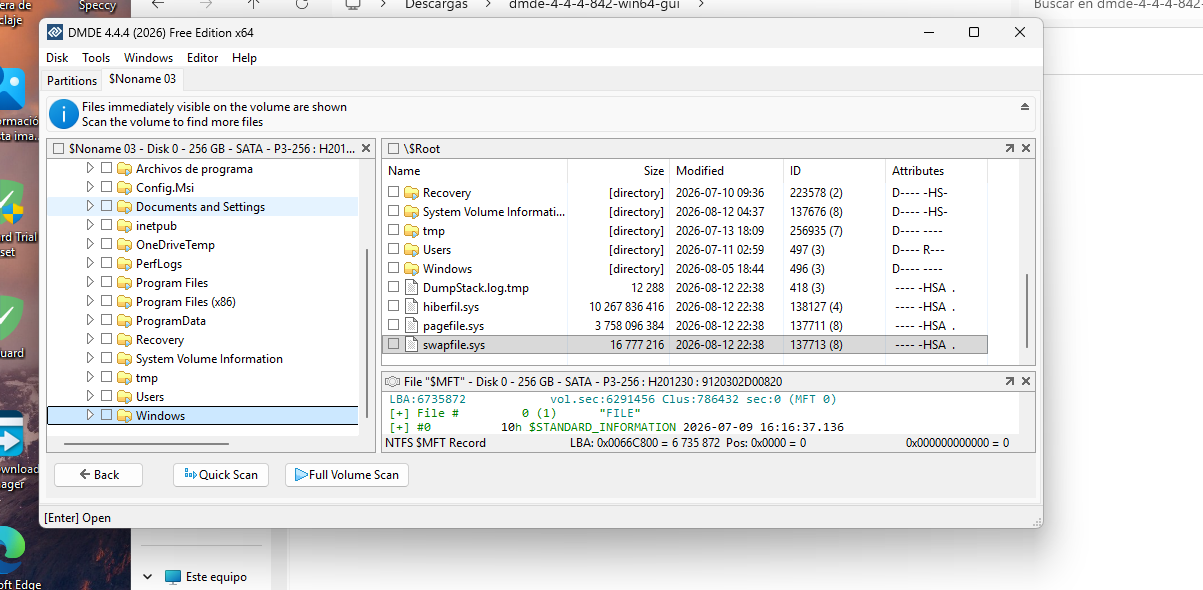The image size is (1203, 590).
Task: Expand the [+] File # record line
Action: point(400,413)
